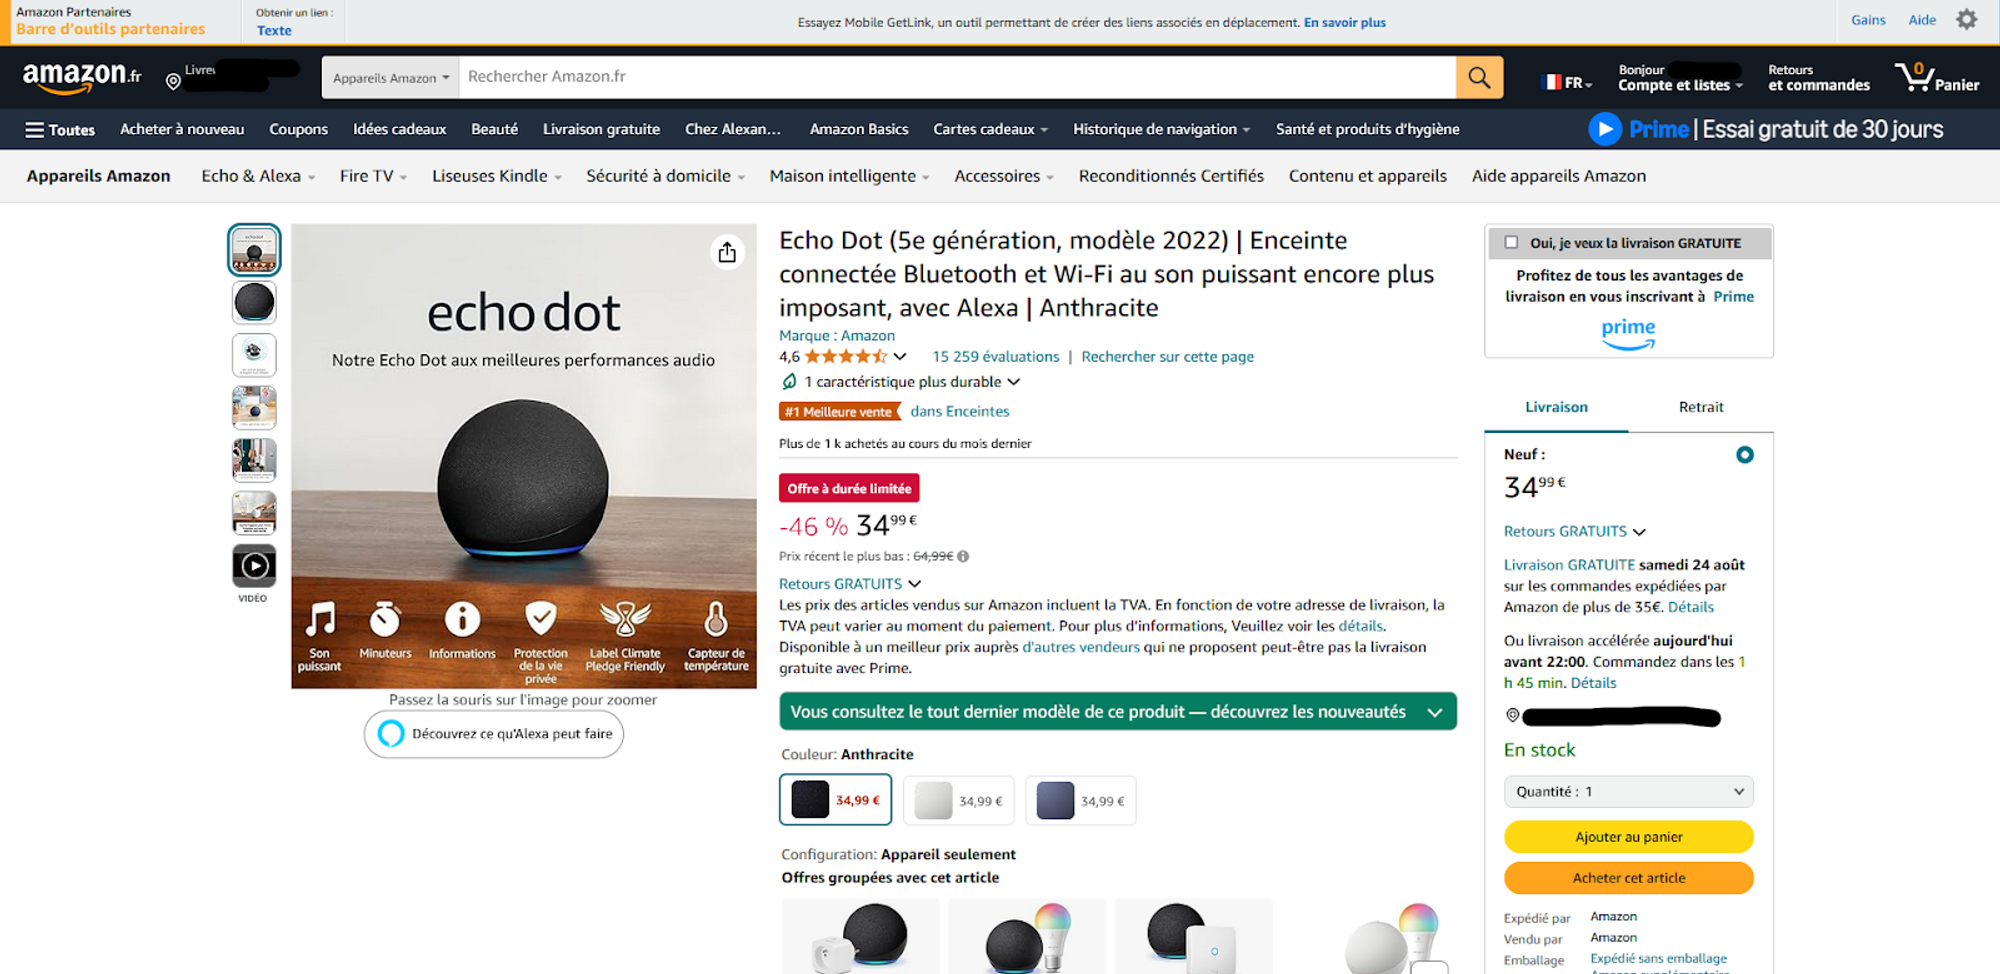Click the Prime video play icon

point(1605,129)
